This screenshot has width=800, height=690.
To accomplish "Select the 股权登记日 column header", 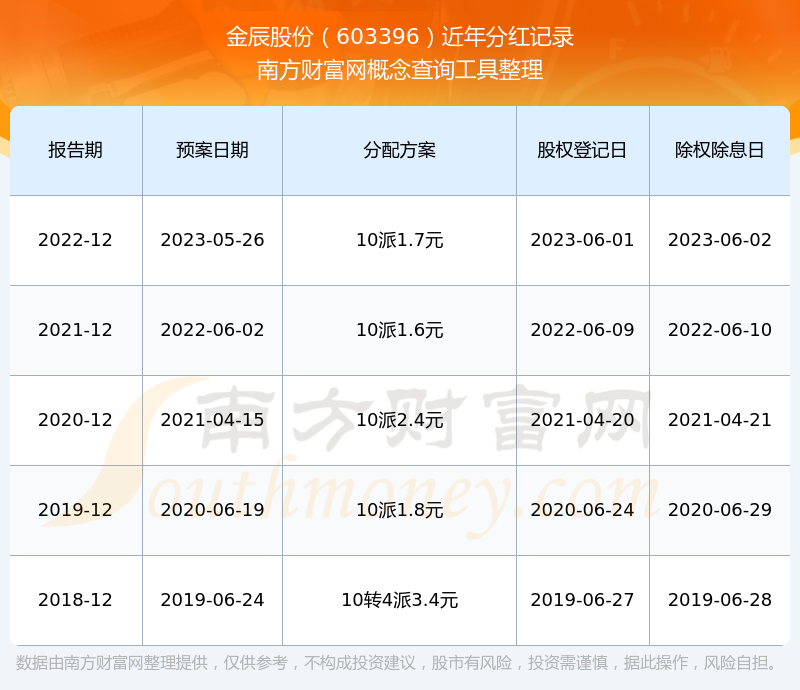I will point(582,150).
